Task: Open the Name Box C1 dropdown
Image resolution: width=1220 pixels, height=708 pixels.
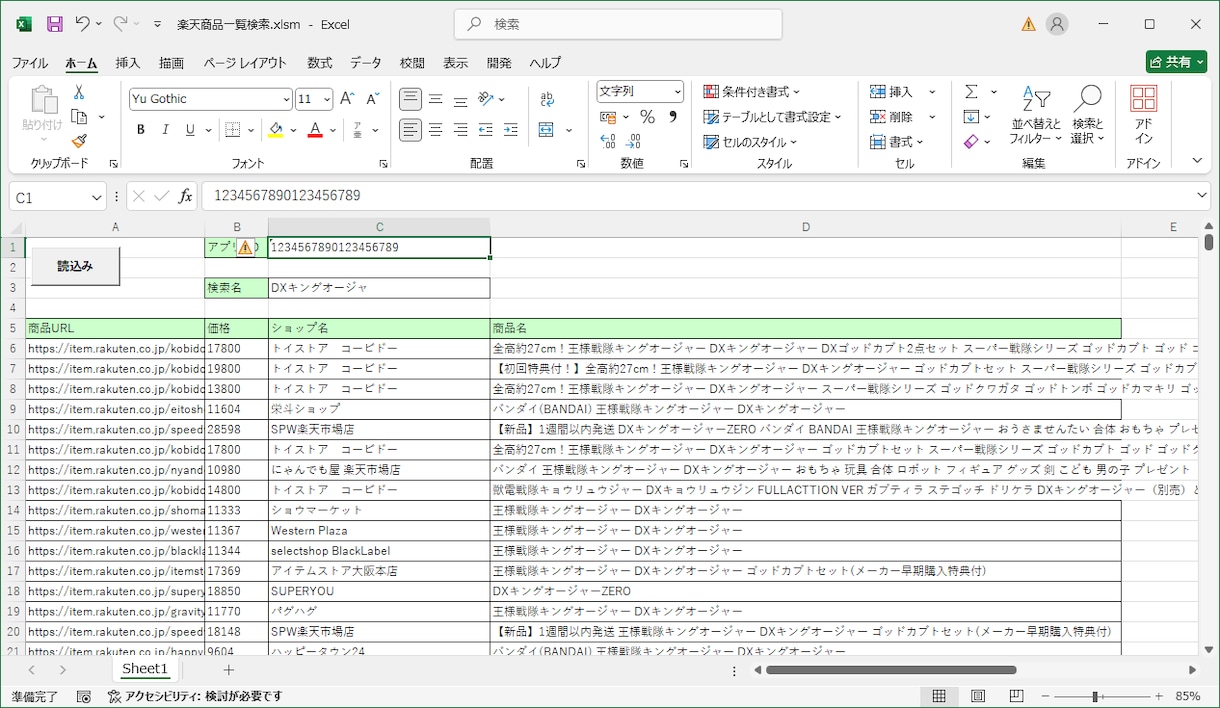Action: (x=97, y=198)
